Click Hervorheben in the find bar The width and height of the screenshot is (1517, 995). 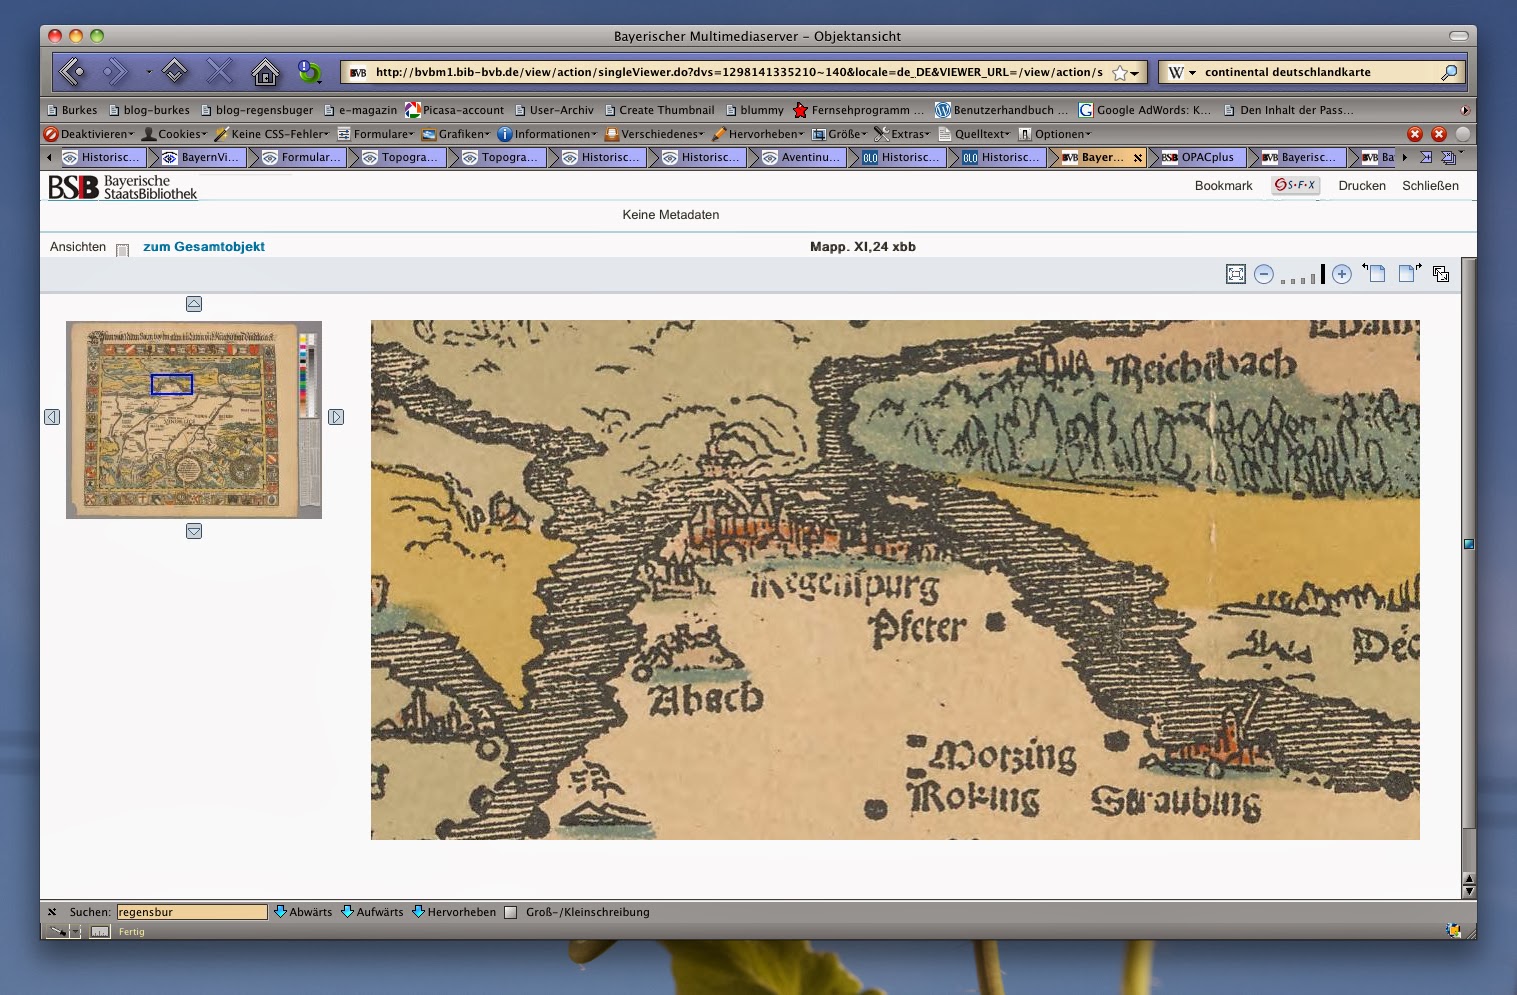(454, 912)
